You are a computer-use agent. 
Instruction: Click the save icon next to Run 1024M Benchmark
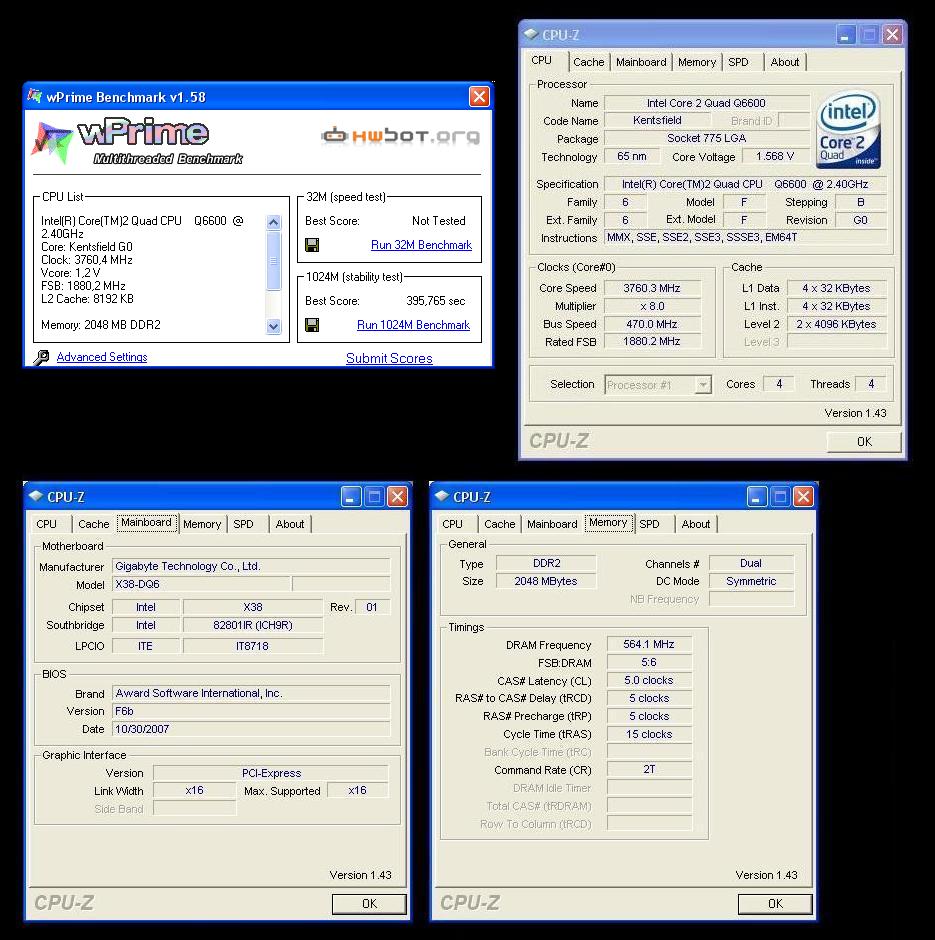312,325
